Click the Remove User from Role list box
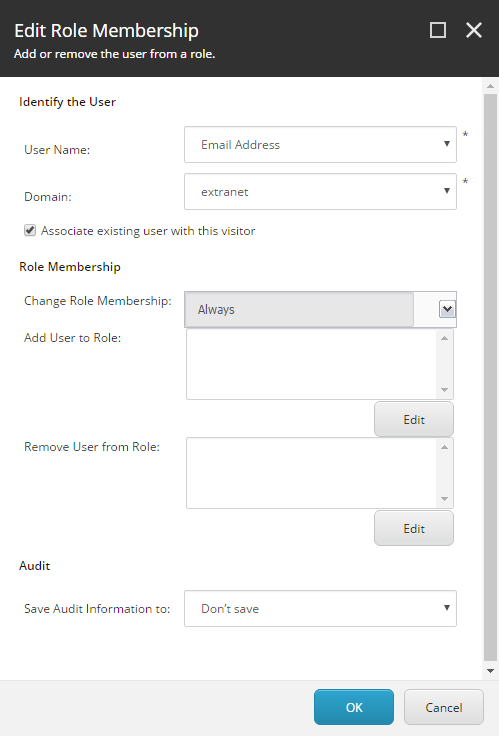 (x=320, y=473)
